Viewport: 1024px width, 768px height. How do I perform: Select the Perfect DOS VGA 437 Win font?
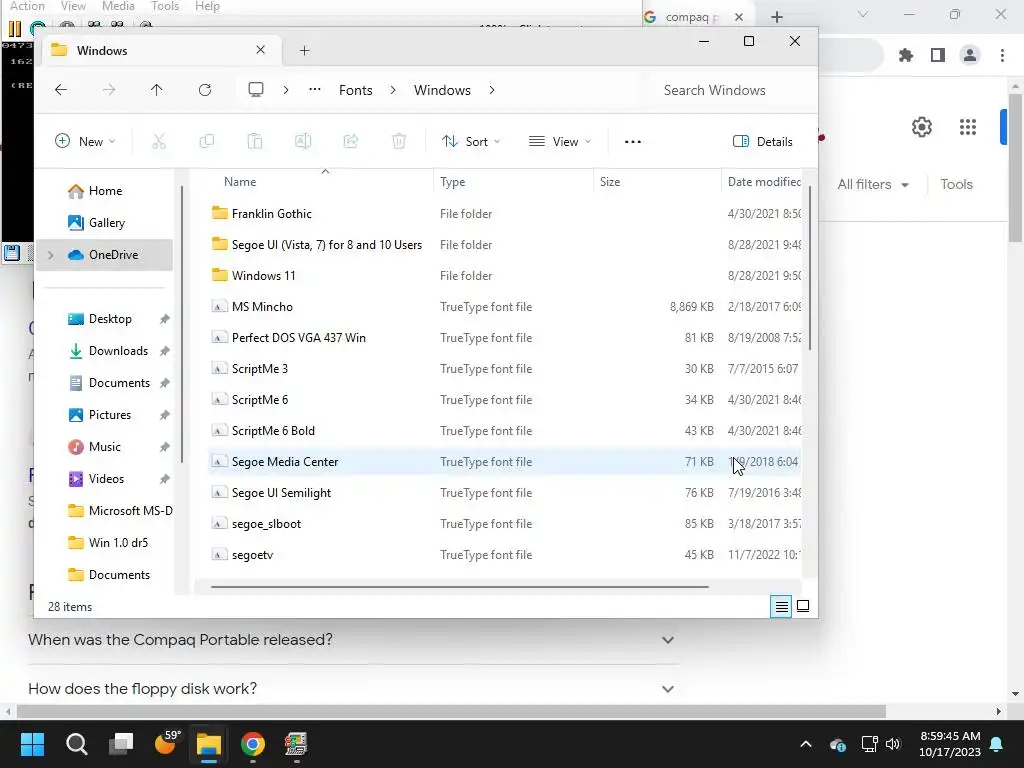(x=504, y=338)
